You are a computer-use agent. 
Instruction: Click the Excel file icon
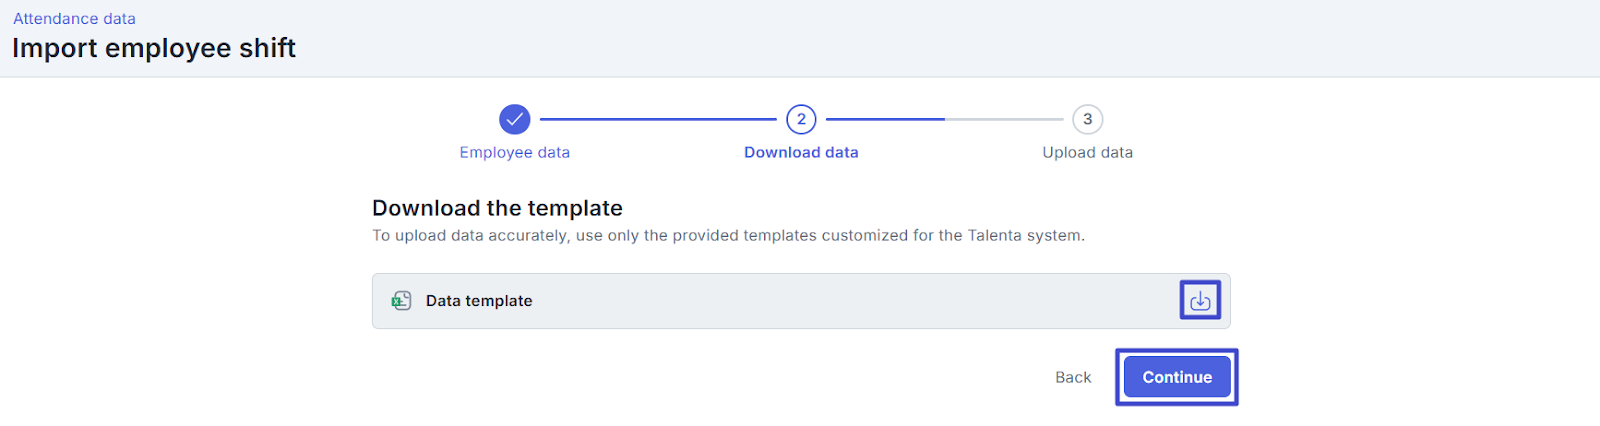[x=401, y=301]
